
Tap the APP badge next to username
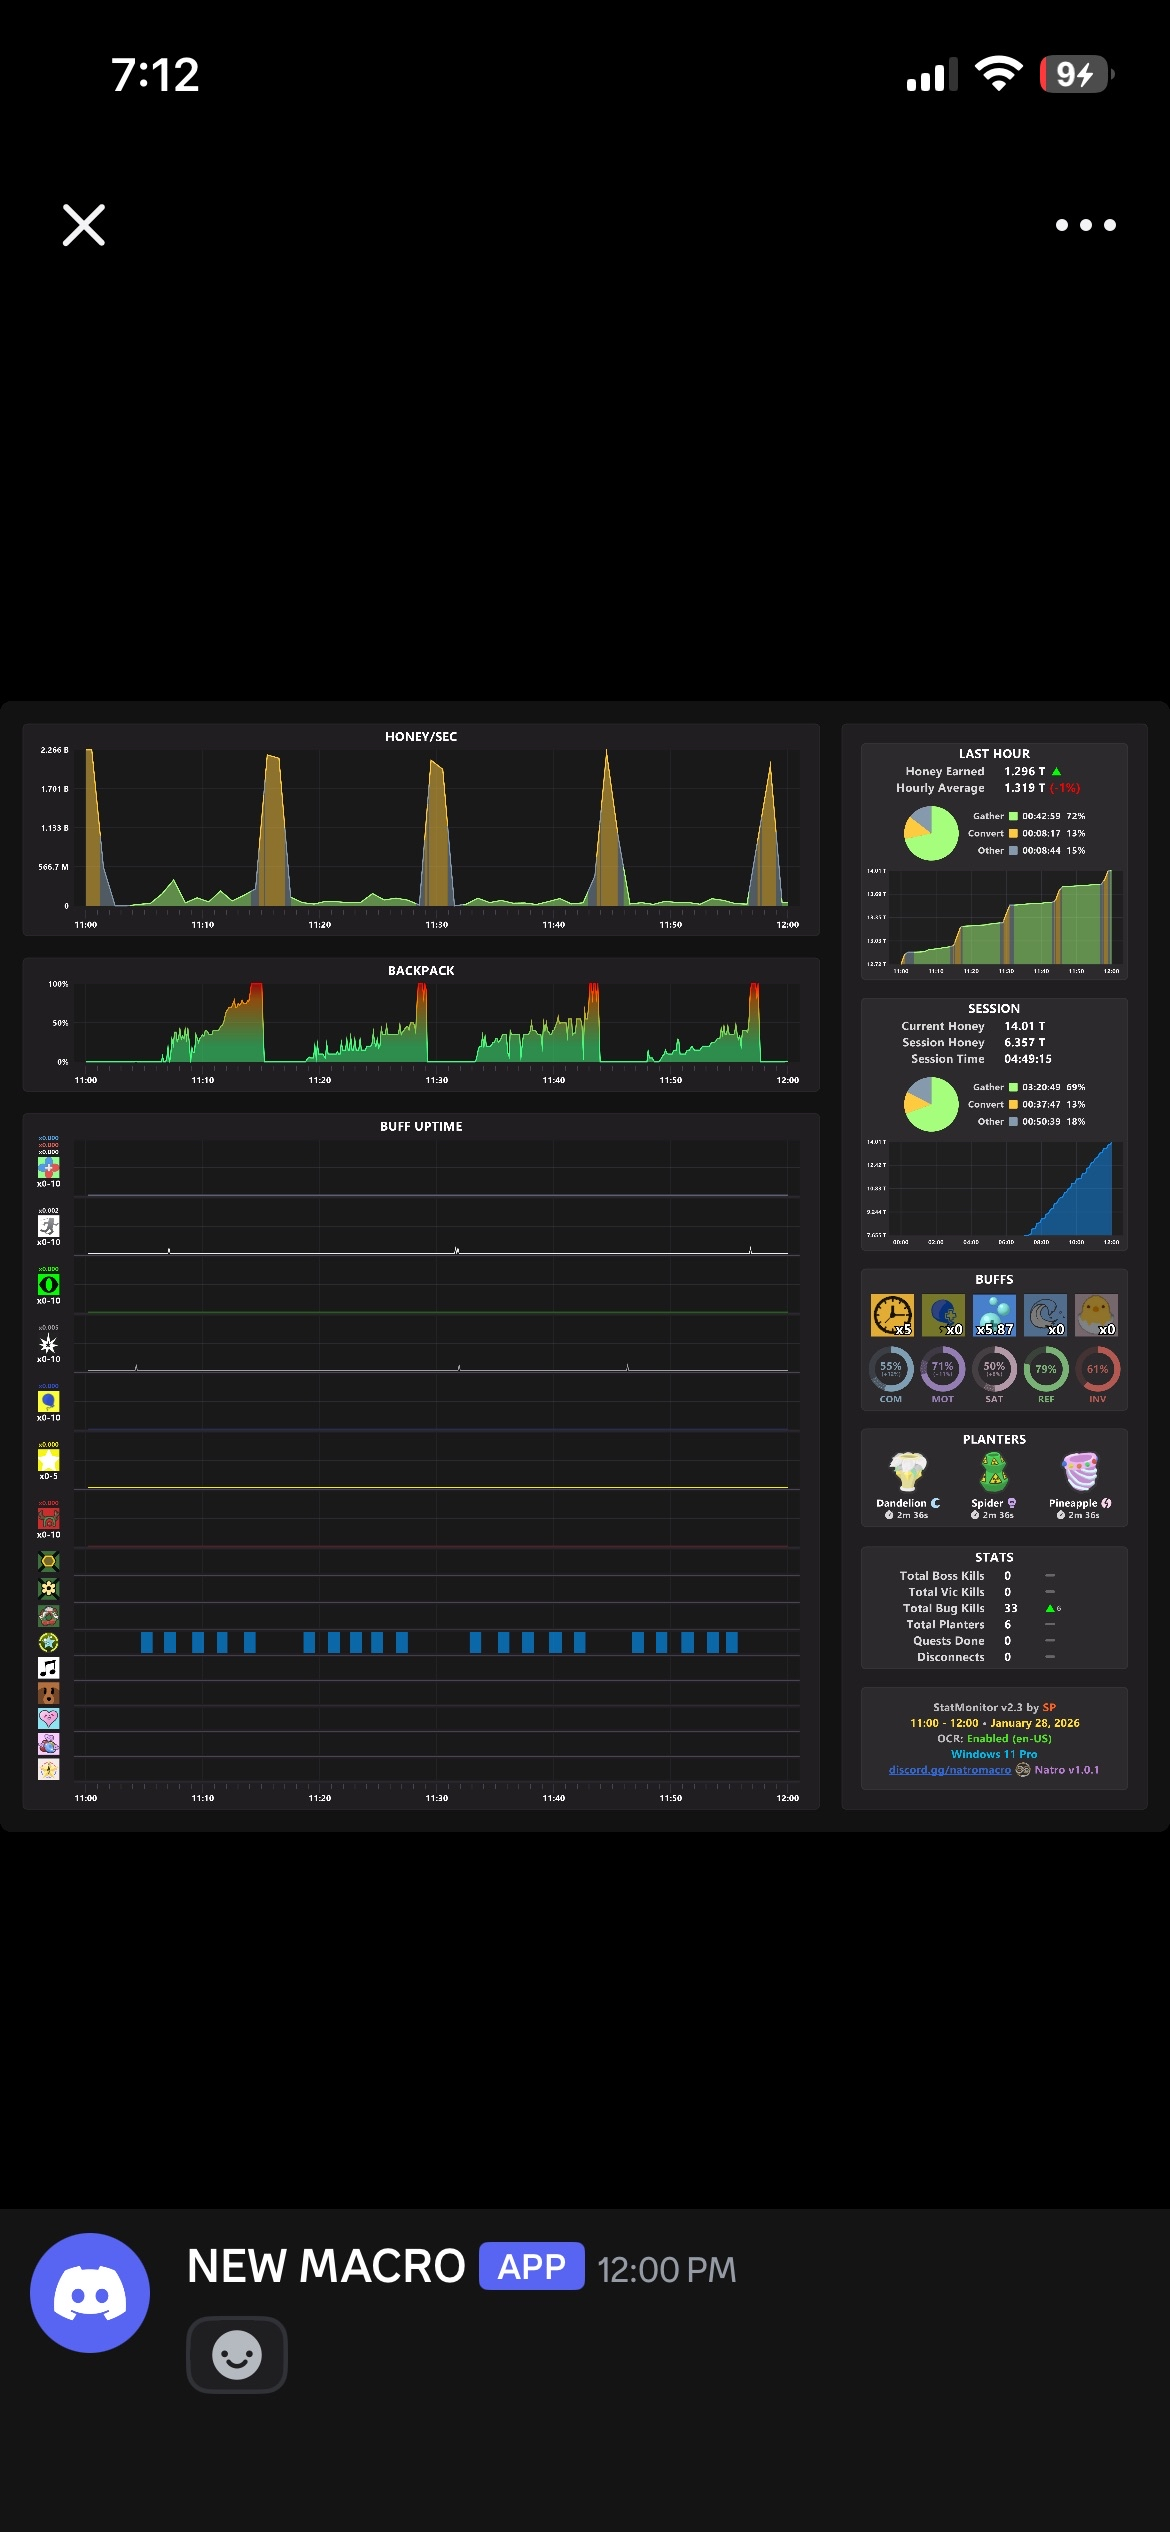[x=531, y=2266]
